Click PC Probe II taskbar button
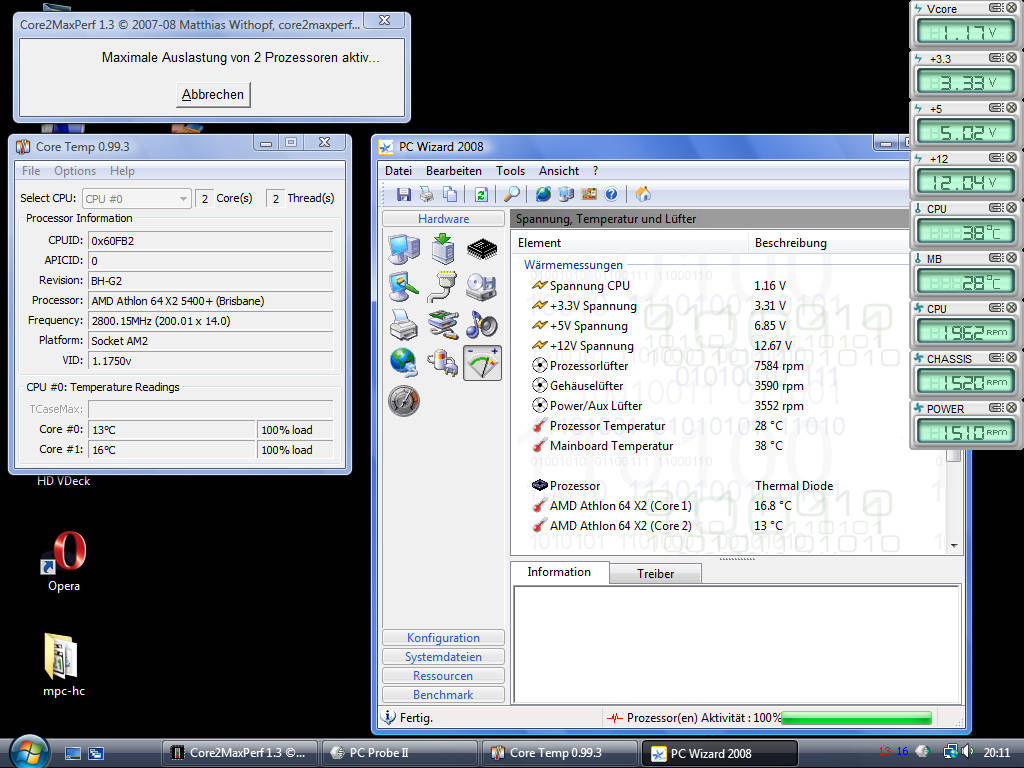 coord(399,753)
